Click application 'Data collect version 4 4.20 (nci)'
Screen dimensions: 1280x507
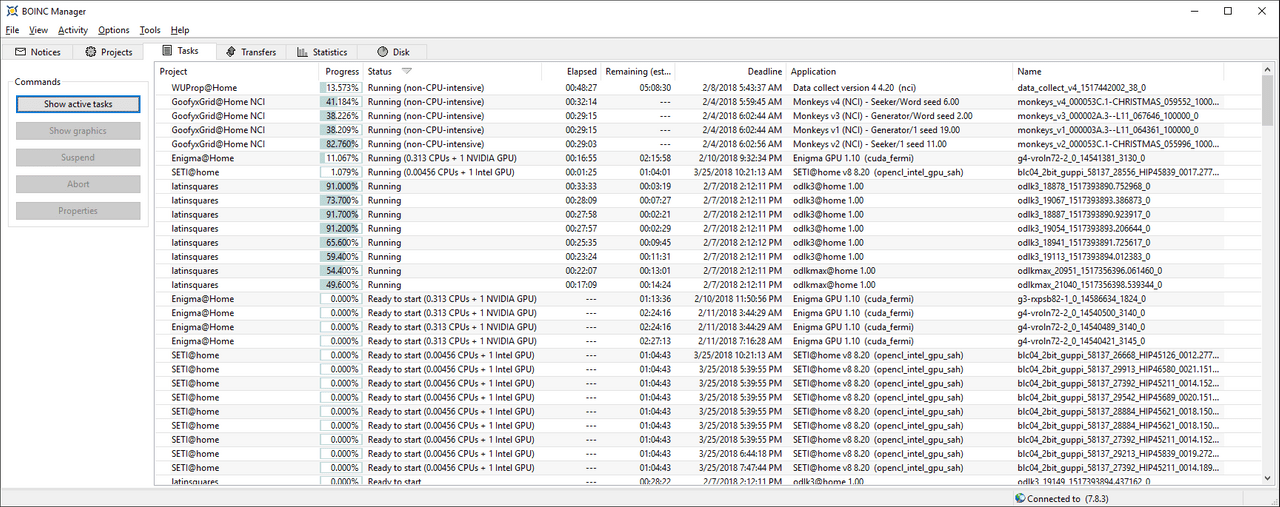point(859,88)
